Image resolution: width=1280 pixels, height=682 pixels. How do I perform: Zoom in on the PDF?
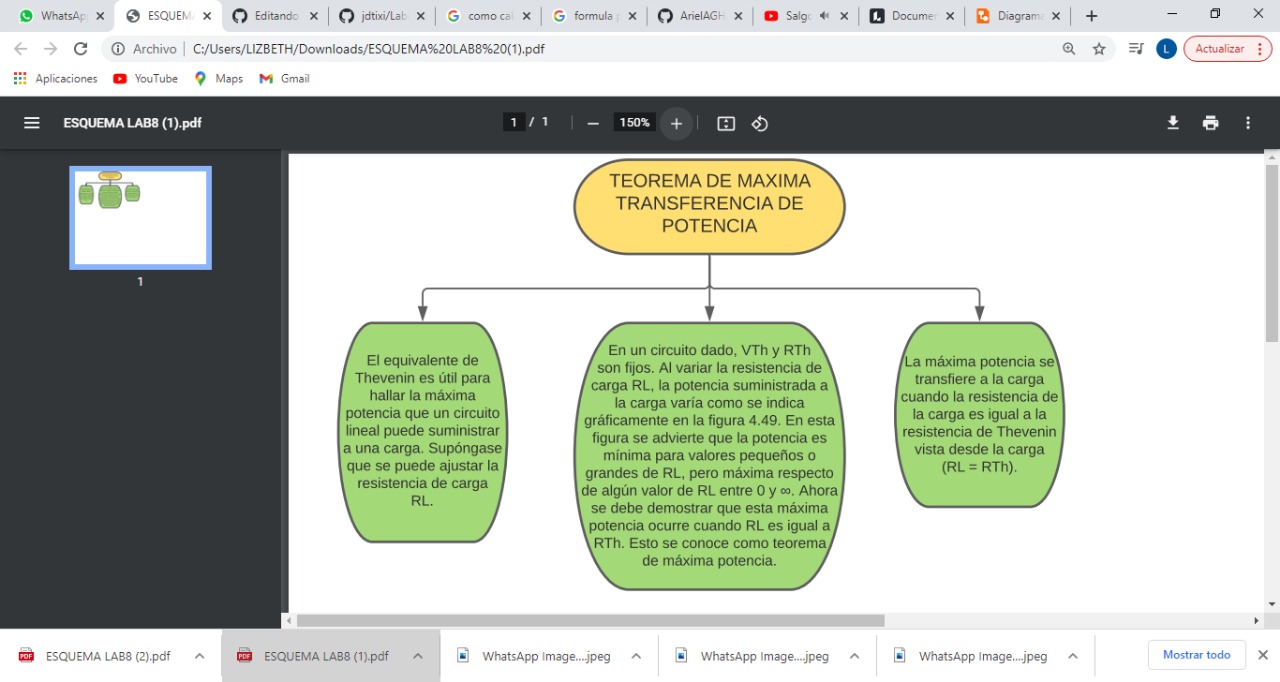(676, 123)
